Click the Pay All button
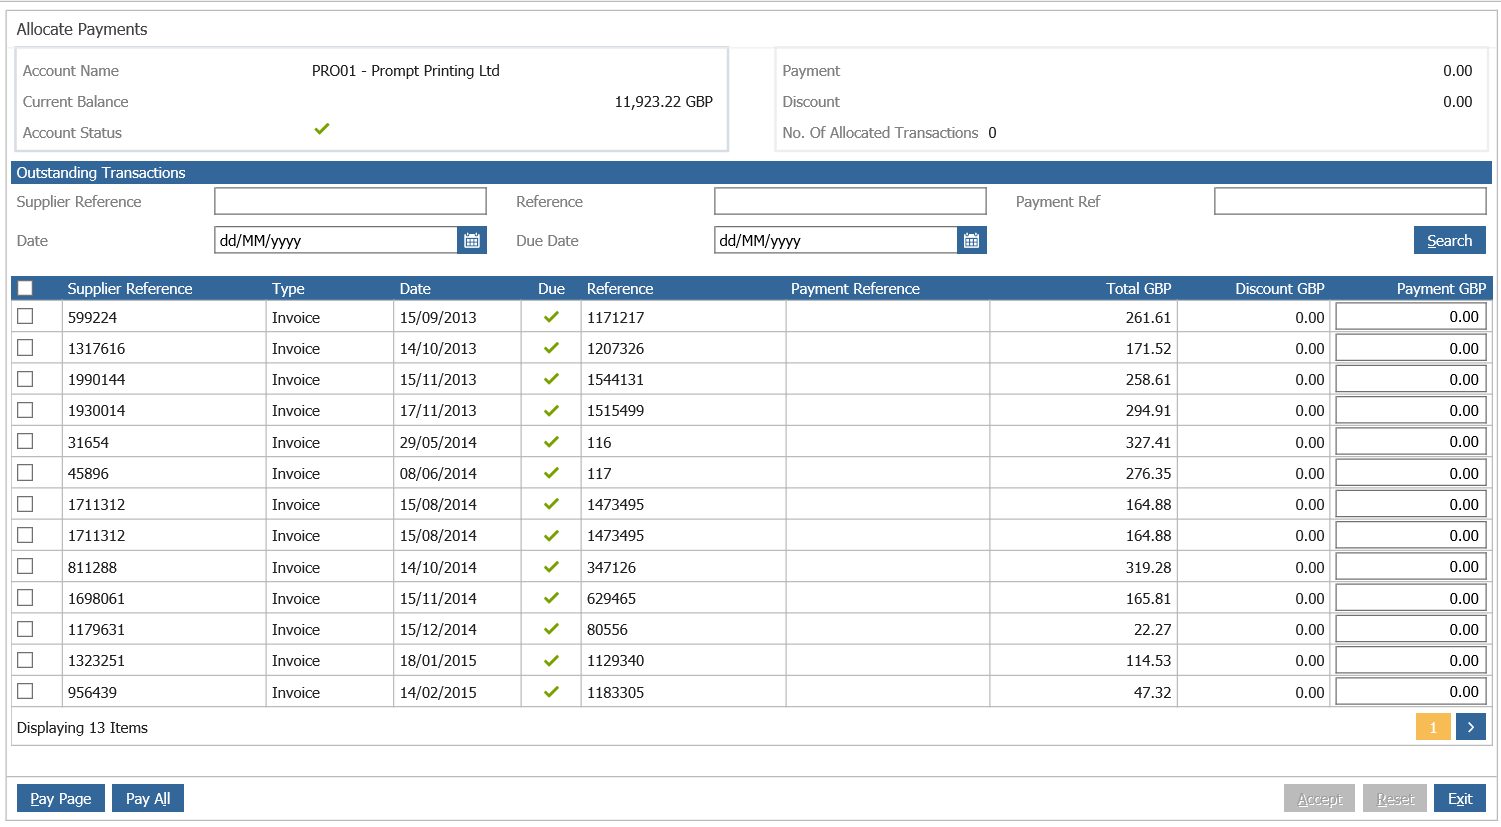The image size is (1501, 827). pyautogui.click(x=148, y=798)
